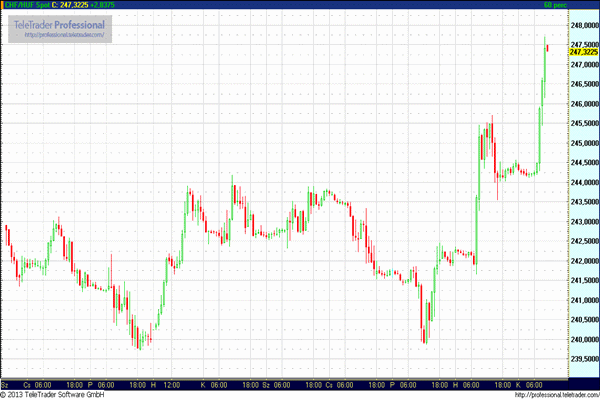
Task: Click the 241,0000 price axis label
Action: click(x=583, y=300)
